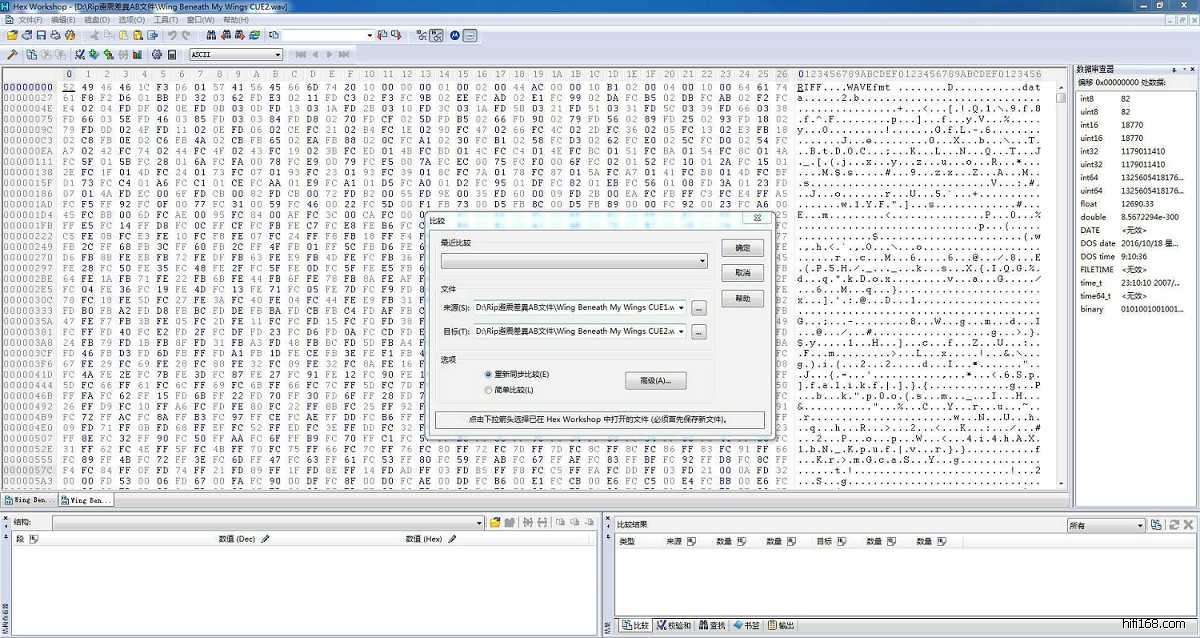This screenshot has height=638, width=1200.
Task: Open the 所有 filter dropdown in results panel
Action: click(x=1139, y=525)
